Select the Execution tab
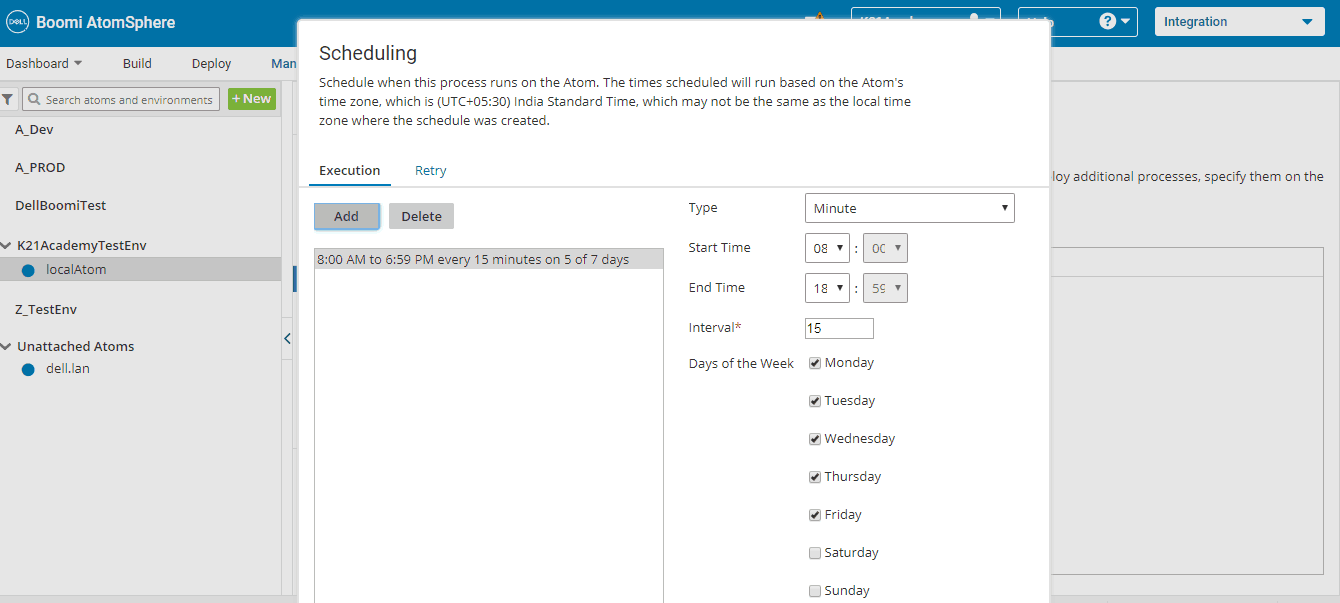Image resolution: width=1340 pixels, height=603 pixels. pyautogui.click(x=350, y=171)
